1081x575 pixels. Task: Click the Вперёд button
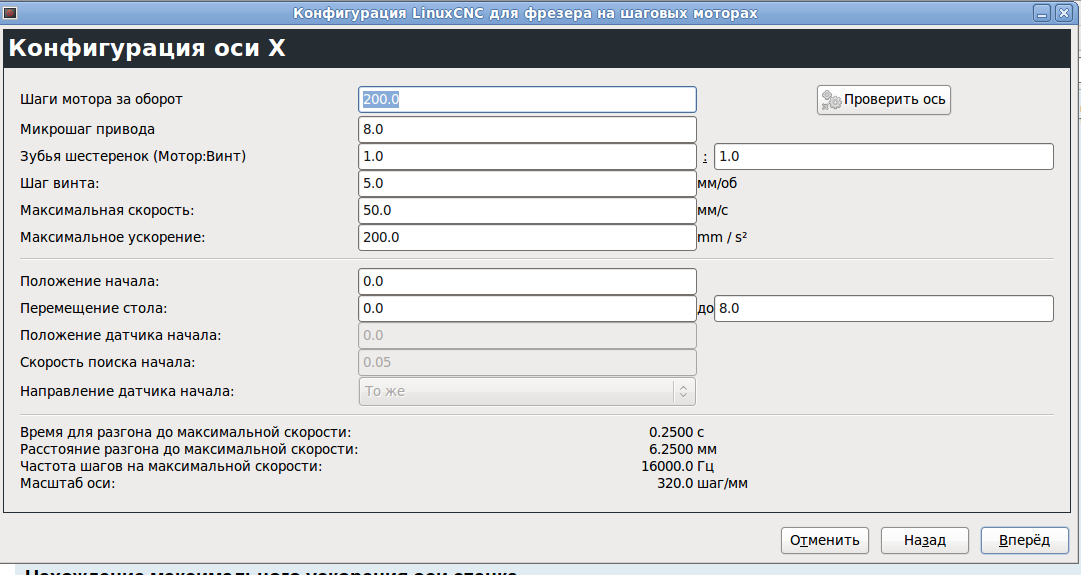tap(1024, 541)
